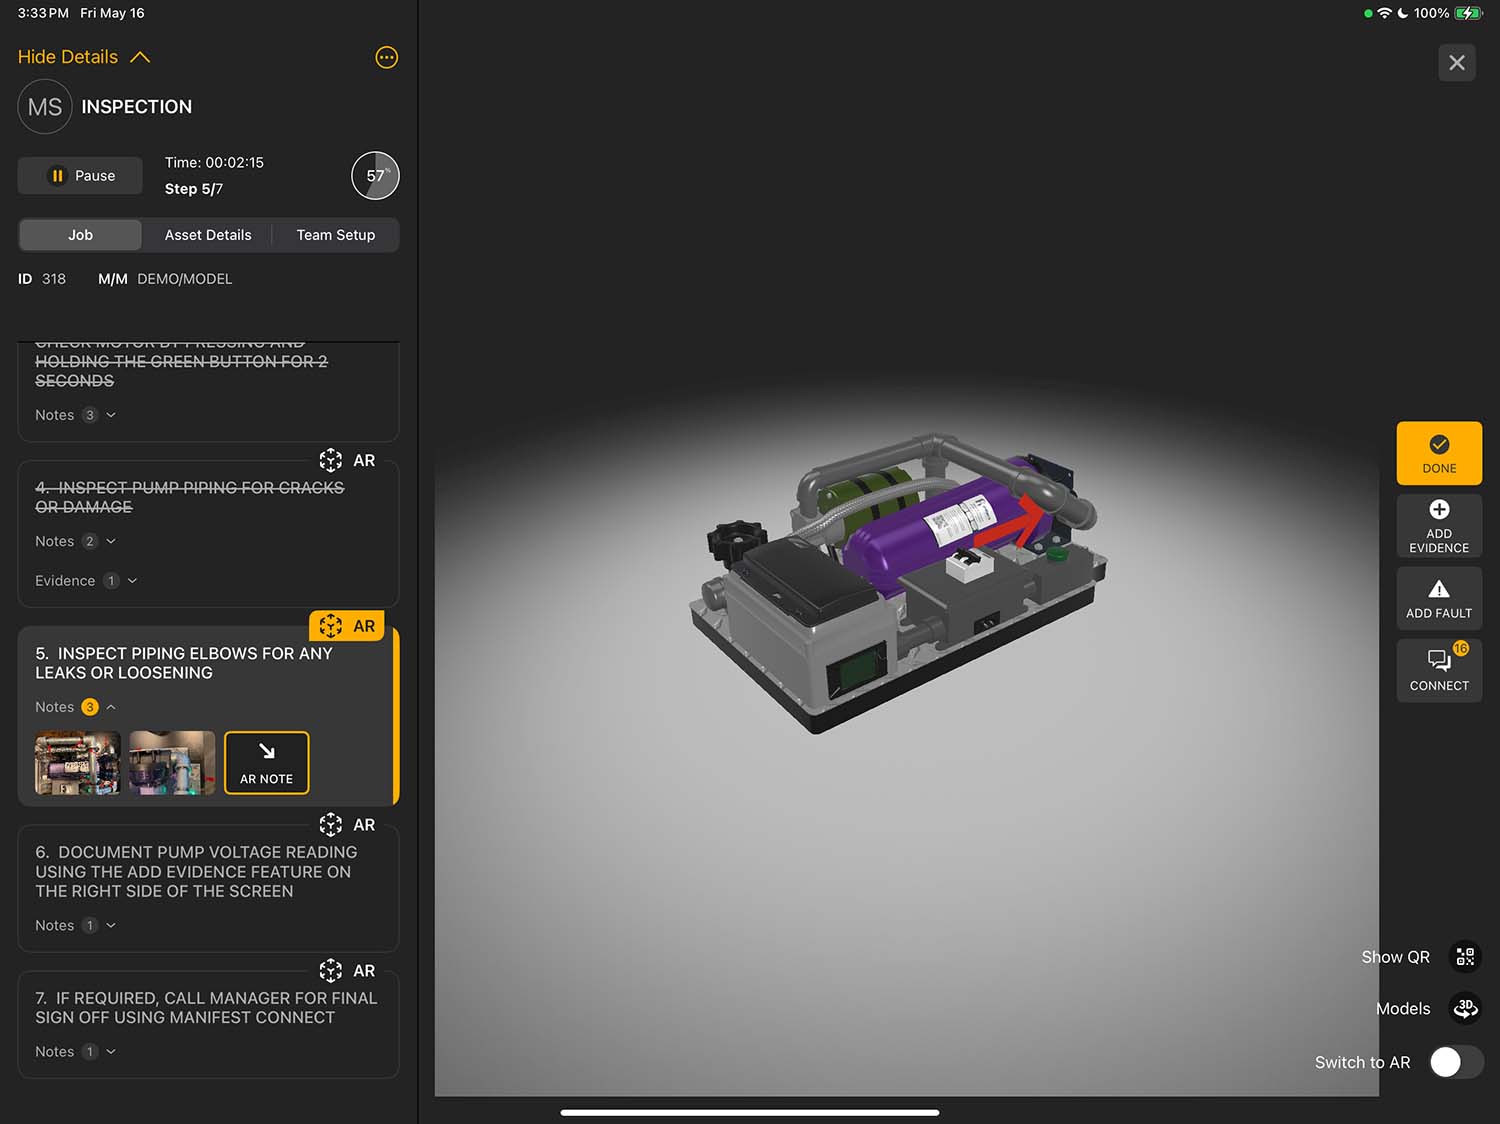Viewport: 1500px width, 1124px height.
Task: Pause the inspection timer
Action: tap(80, 176)
